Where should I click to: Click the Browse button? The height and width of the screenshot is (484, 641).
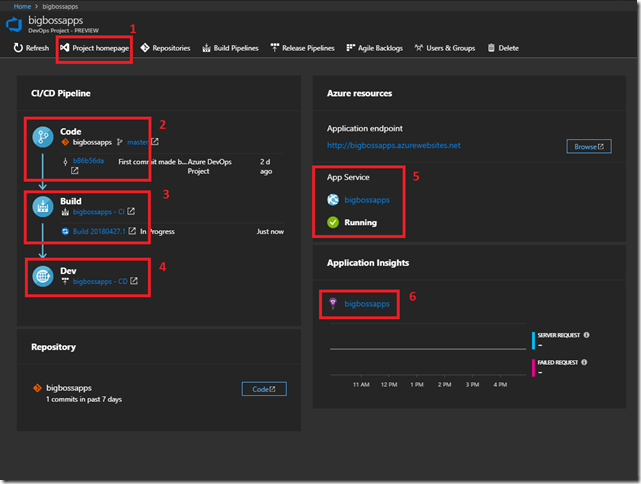[x=589, y=146]
